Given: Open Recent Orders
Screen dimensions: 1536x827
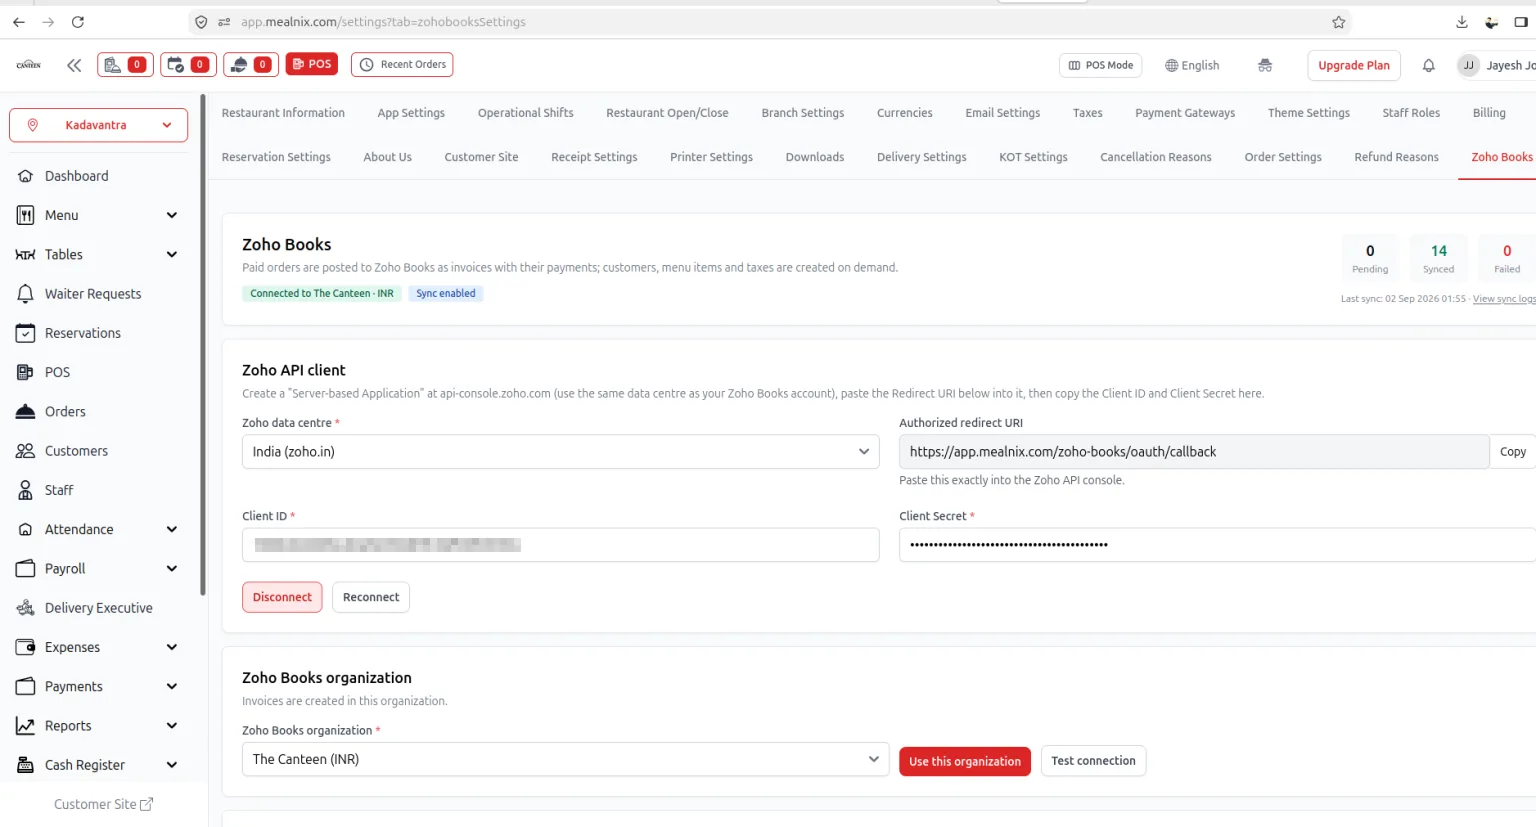Looking at the screenshot, I should click(402, 65).
